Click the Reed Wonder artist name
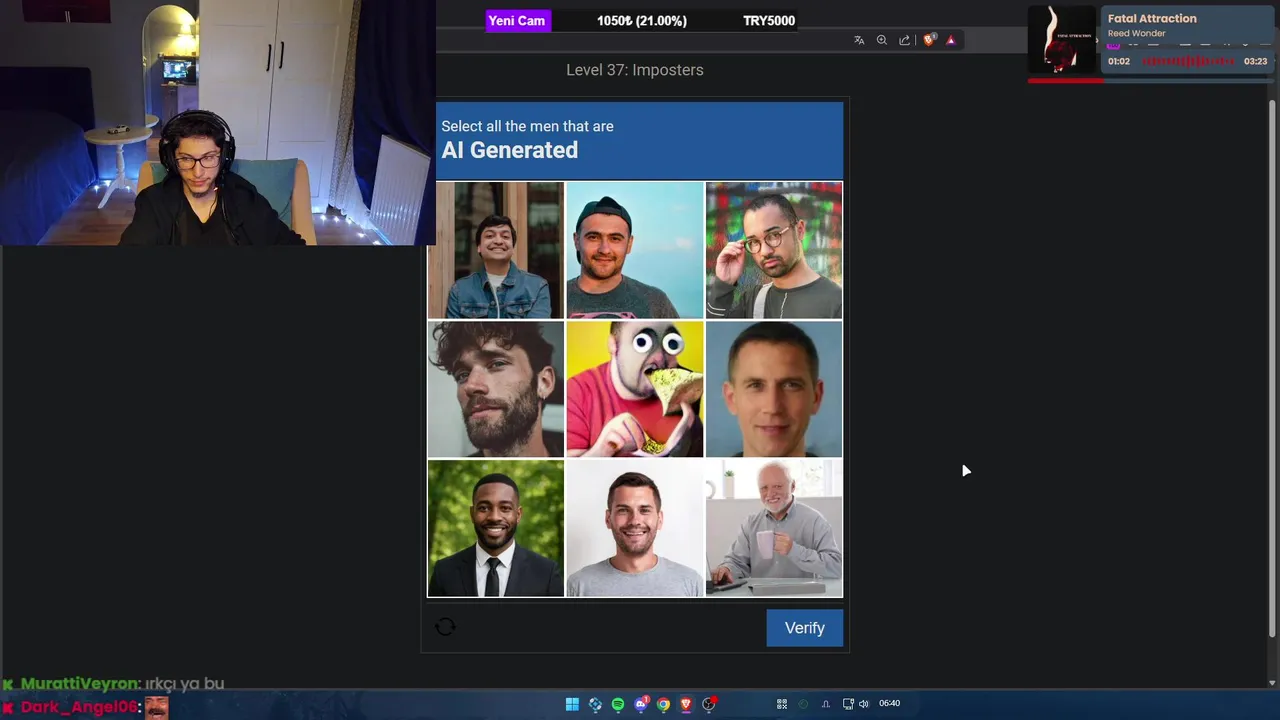 pos(1137,33)
